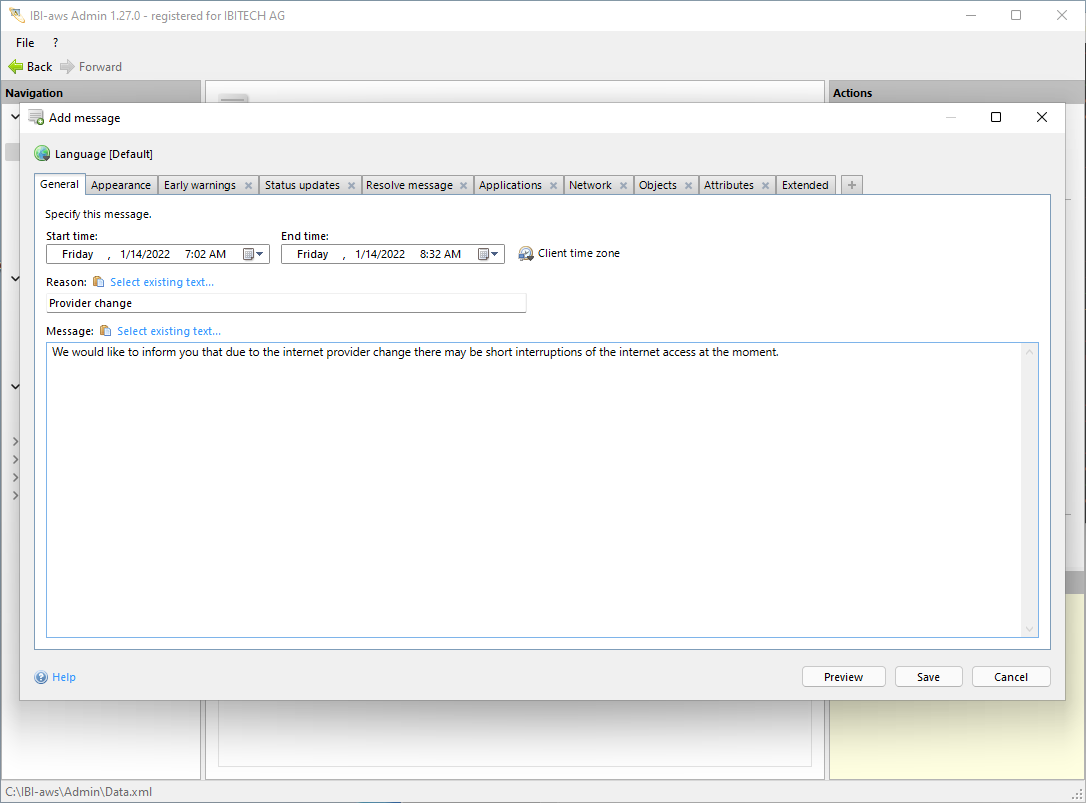The width and height of the screenshot is (1086, 803).
Task: Click the green Back arrow icon
Action: (15, 67)
